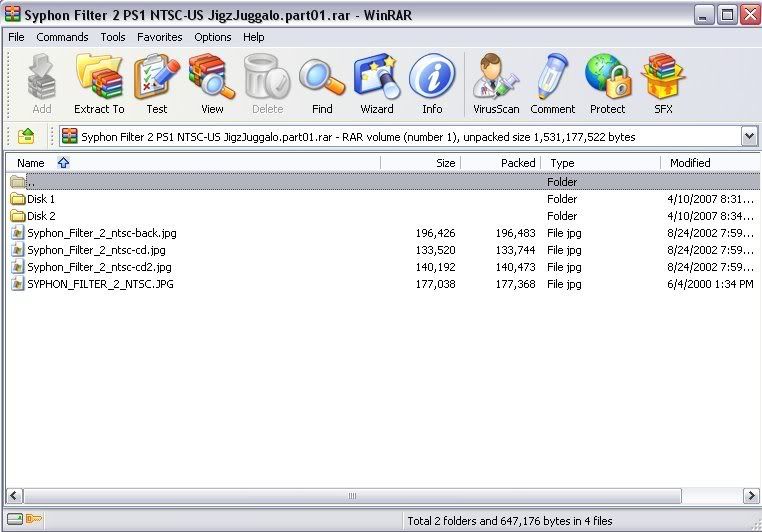
Task: Click status text "Total 2 folders and 647,176 bytes"
Action: [489, 521]
